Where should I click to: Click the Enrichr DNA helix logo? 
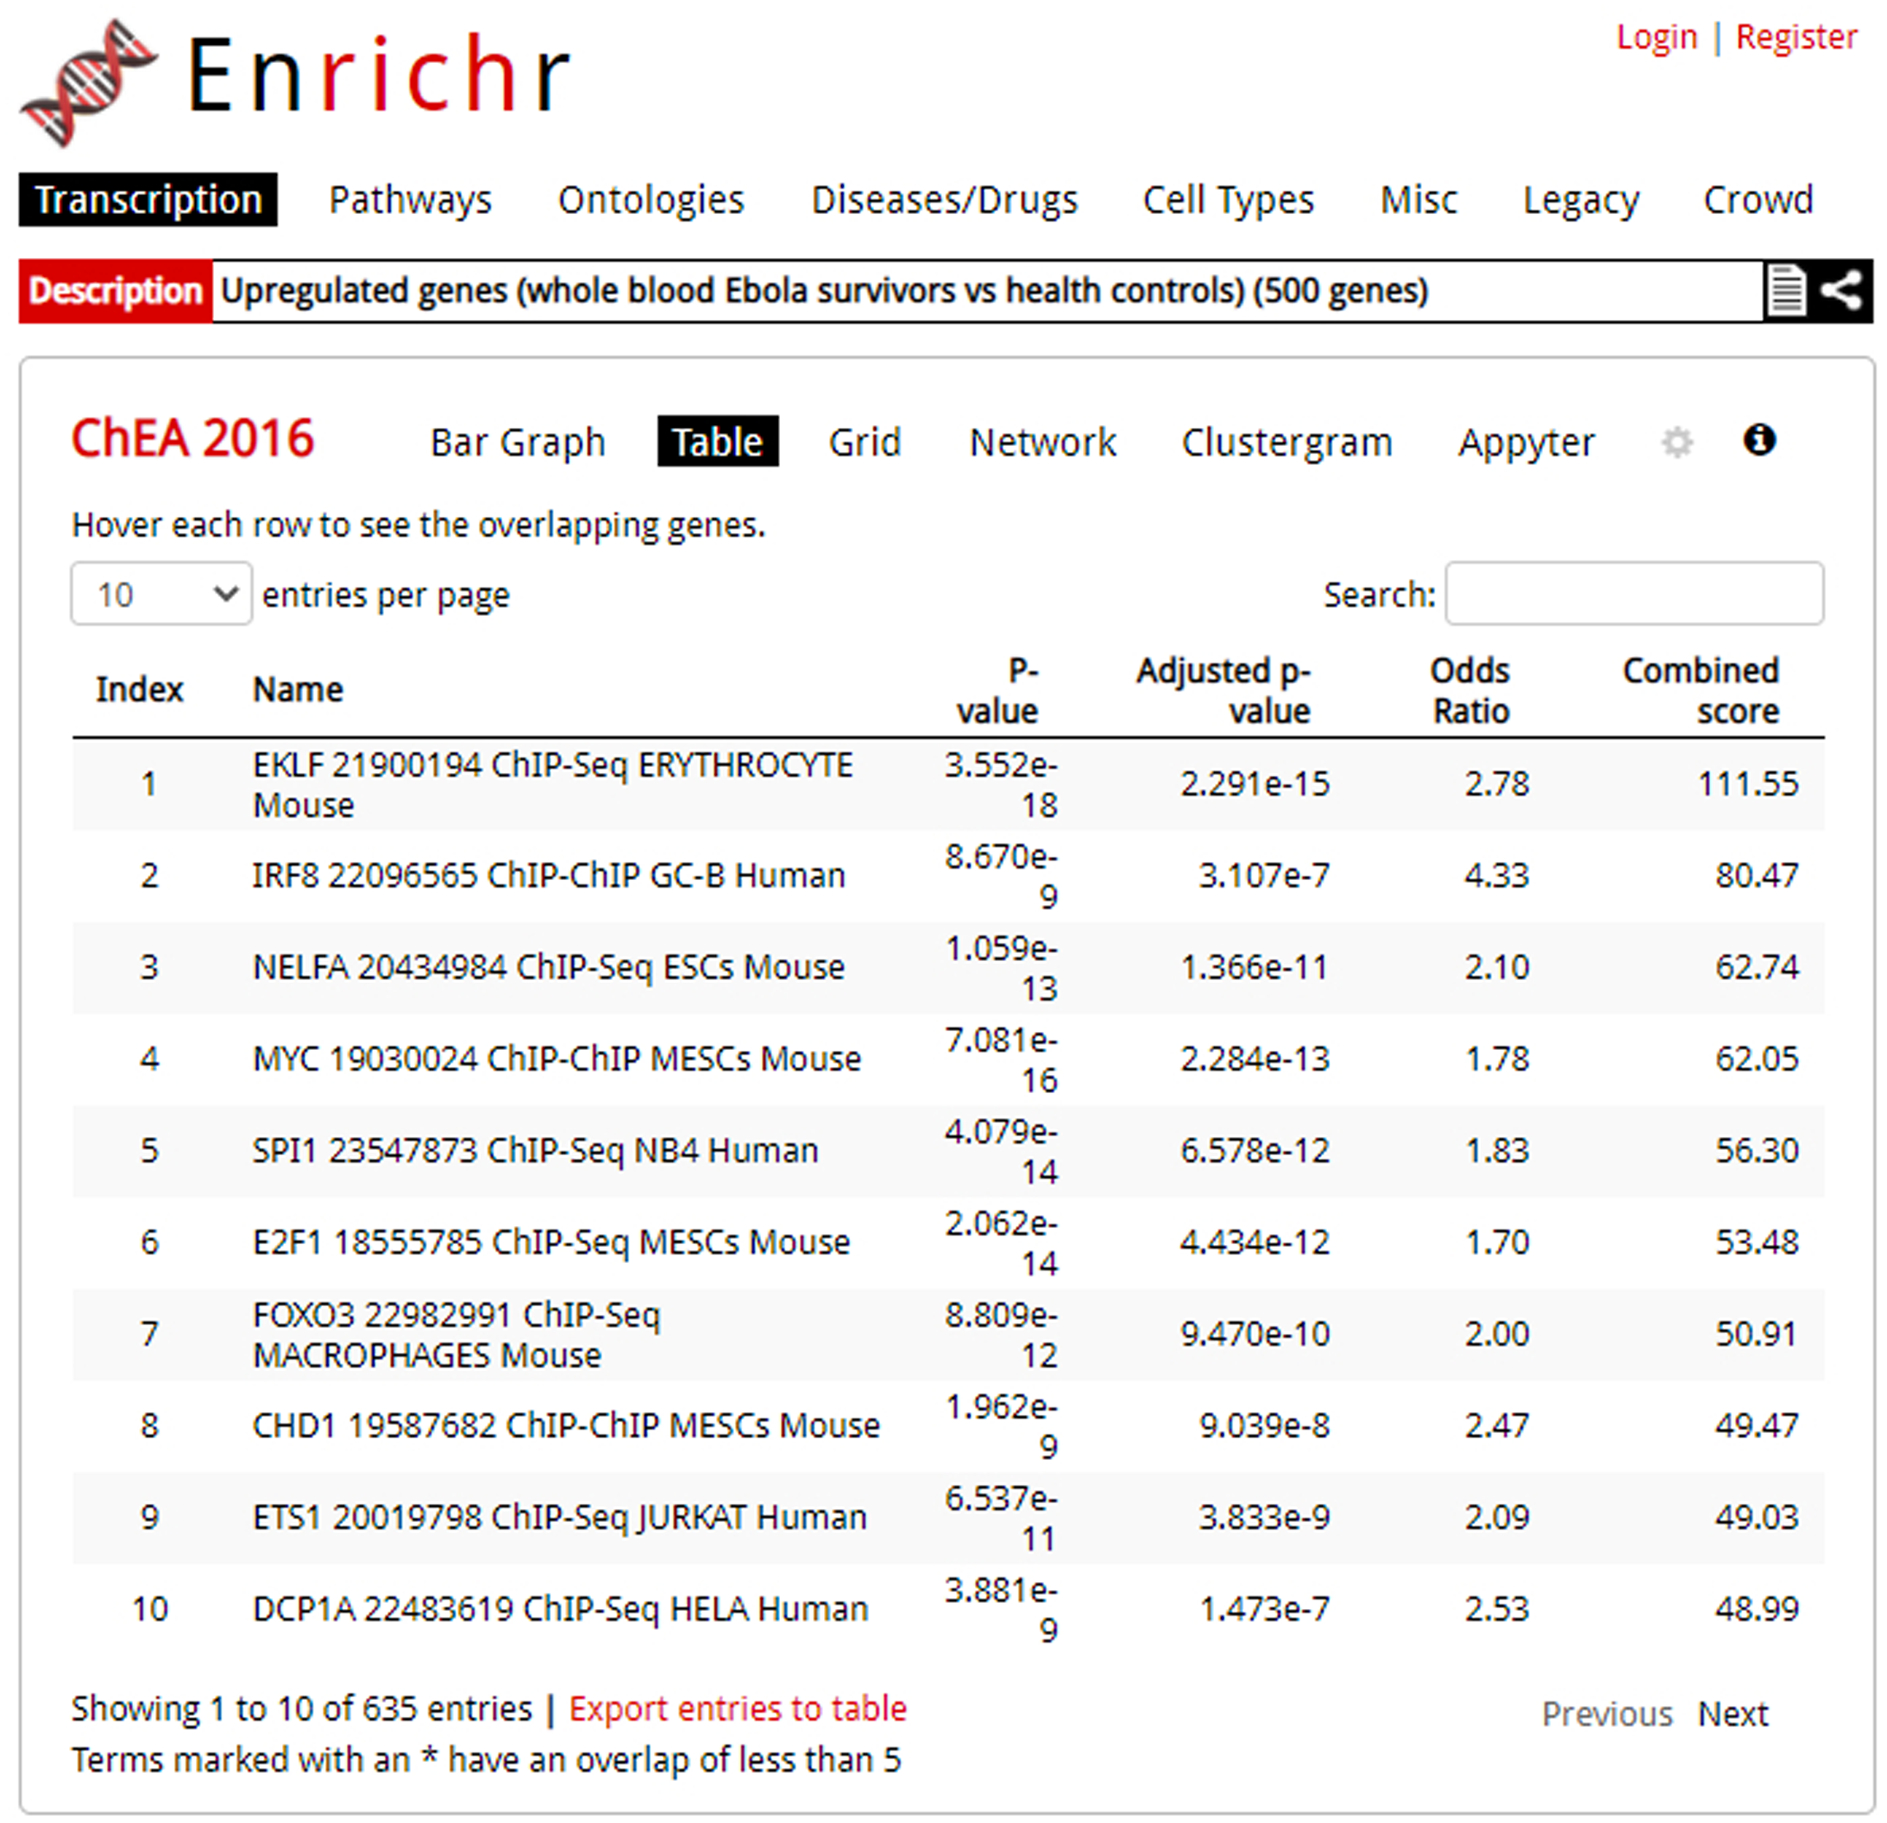(88, 82)
